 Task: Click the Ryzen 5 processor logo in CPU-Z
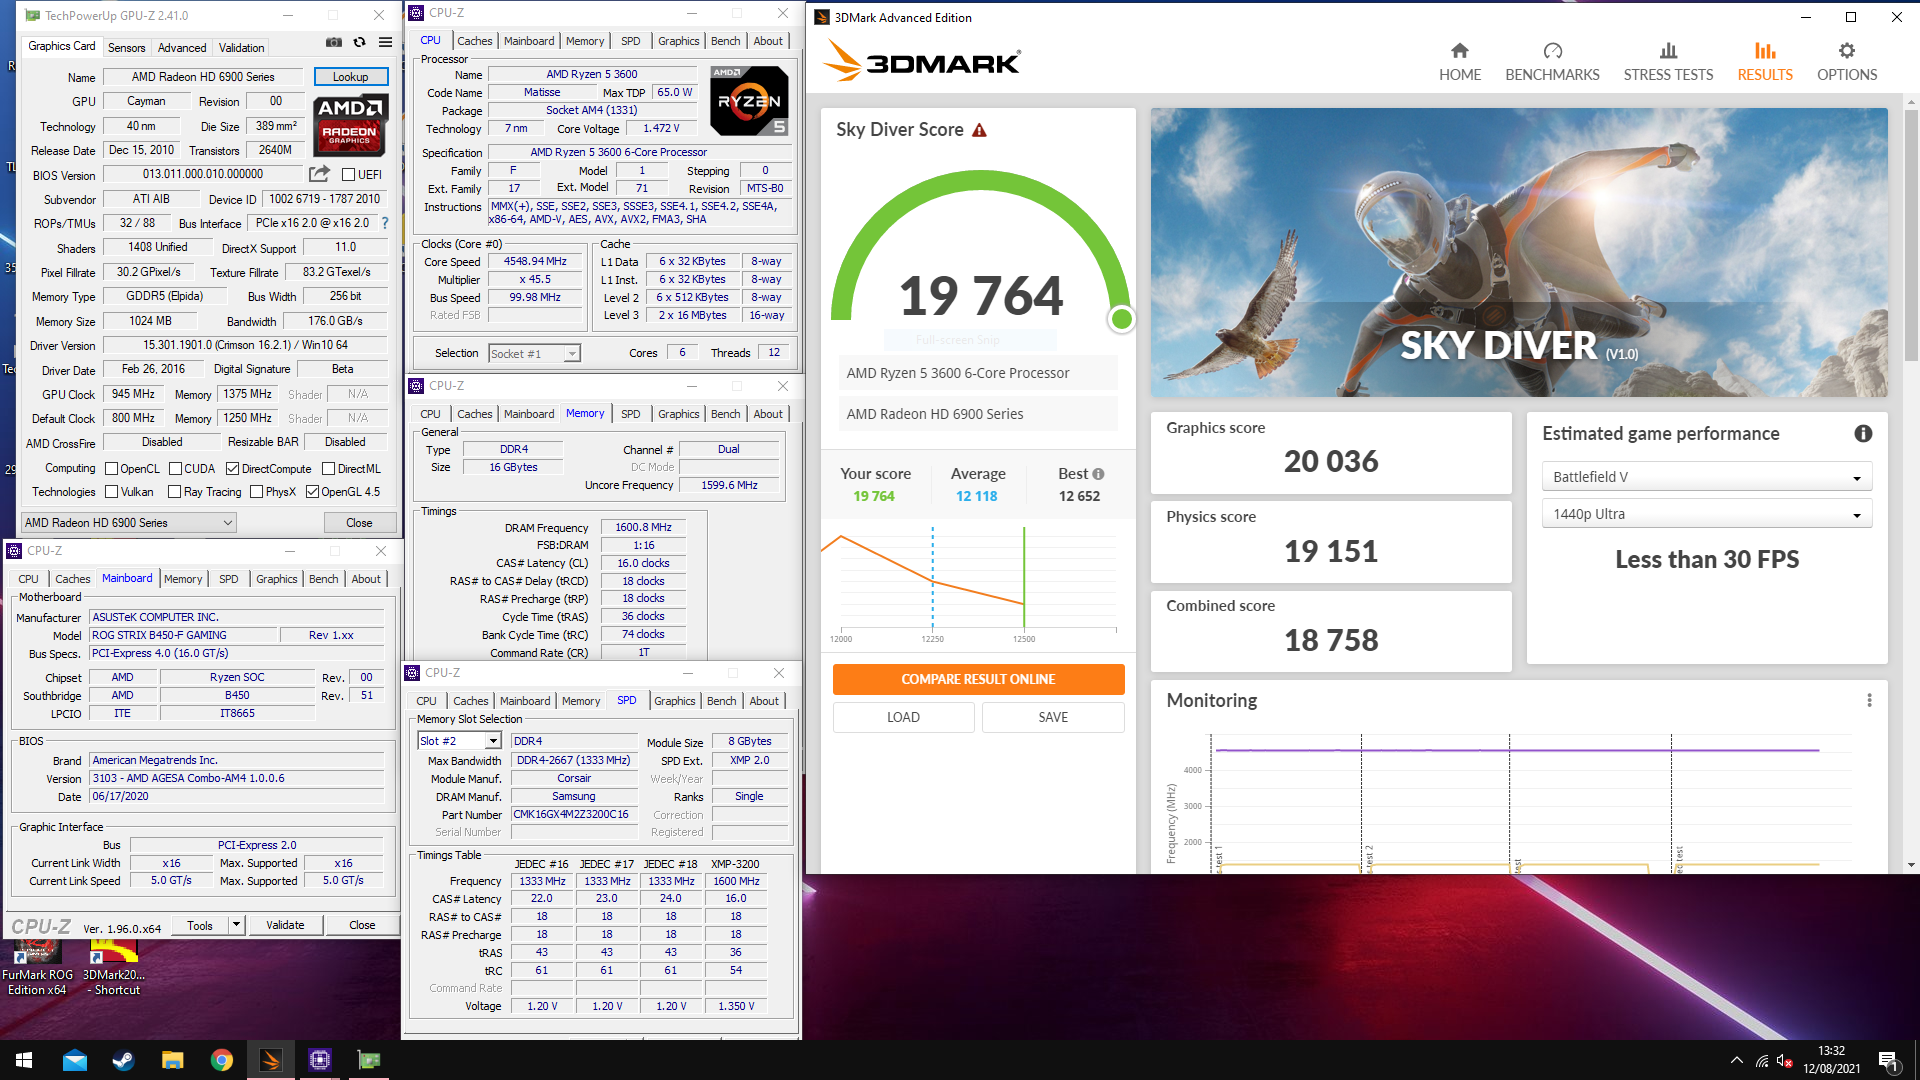pyautogui.click(x=749, y=101)
